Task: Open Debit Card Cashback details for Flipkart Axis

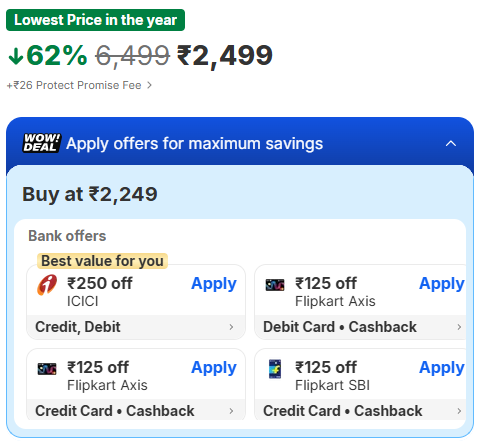Action: click(459, 327)
